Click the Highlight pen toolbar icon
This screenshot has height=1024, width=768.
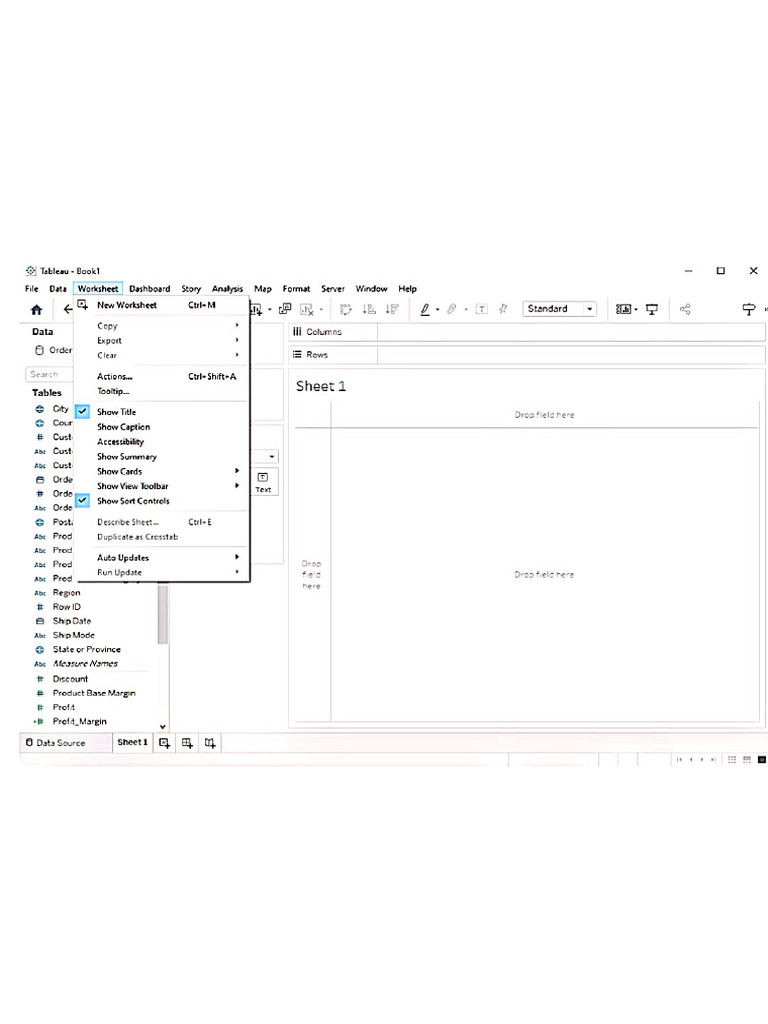pyautogui.click(x=424, y=310)
